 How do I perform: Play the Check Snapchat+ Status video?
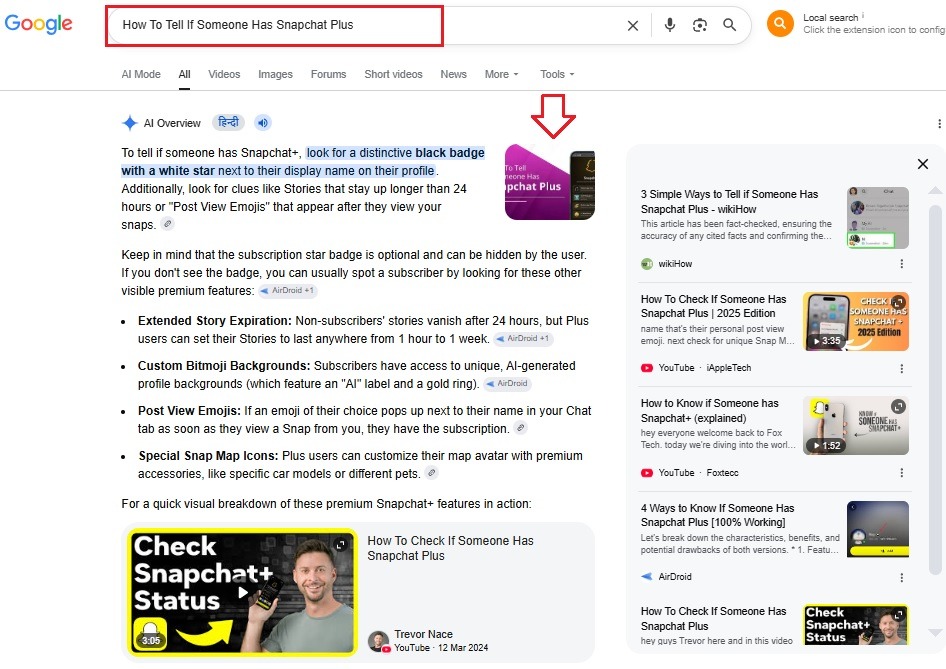coord(243,592)
